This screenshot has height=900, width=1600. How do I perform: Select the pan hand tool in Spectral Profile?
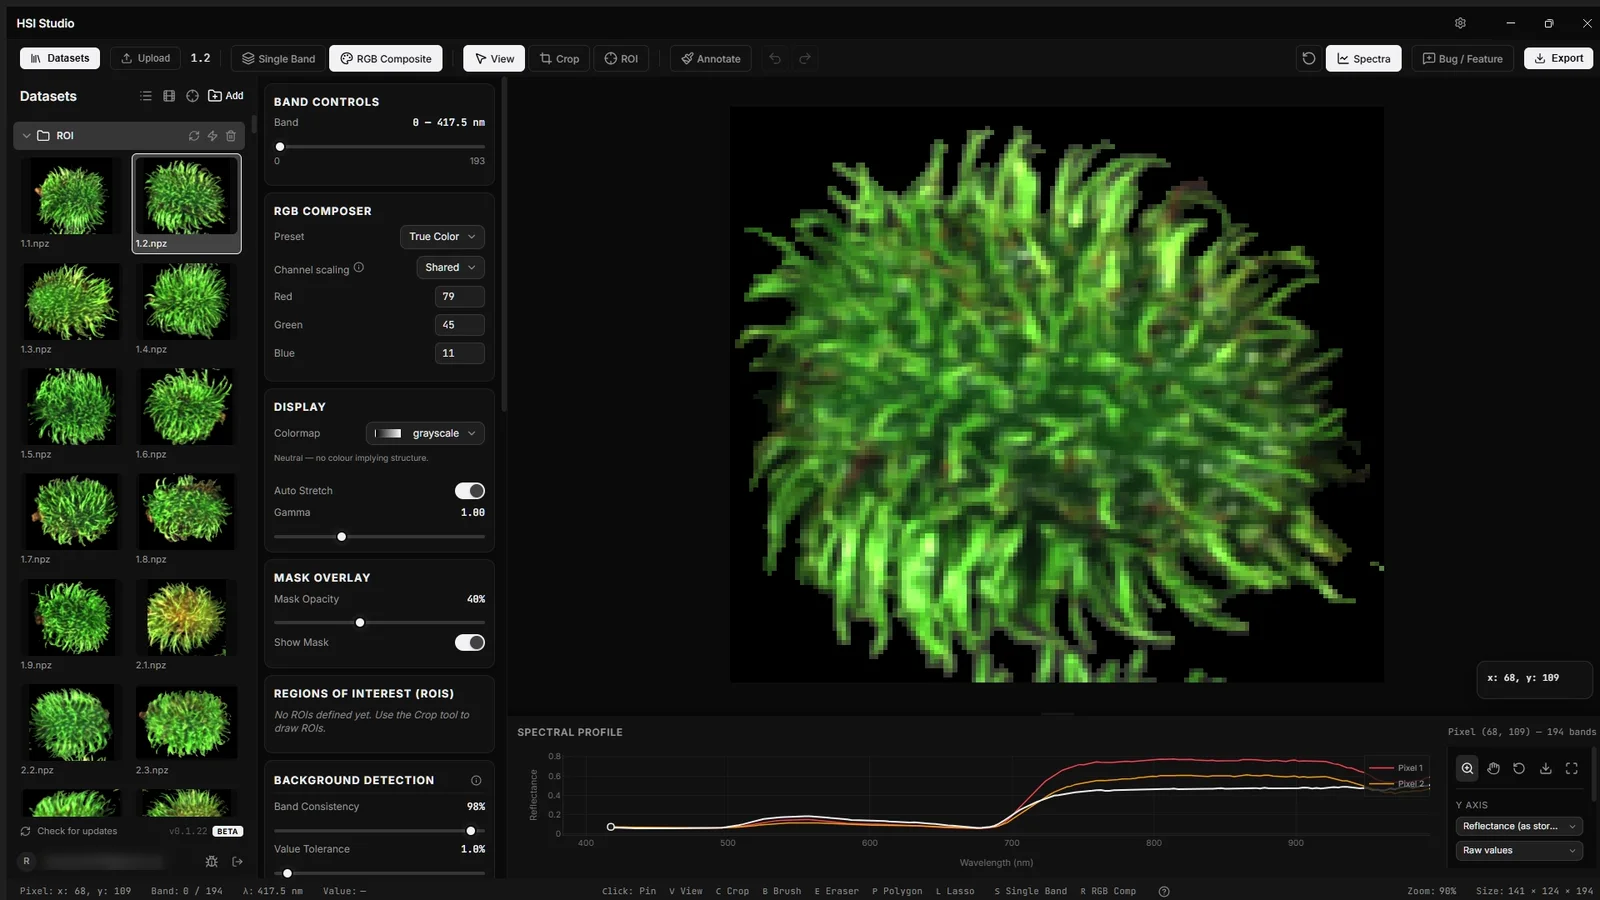(1493, 768)
